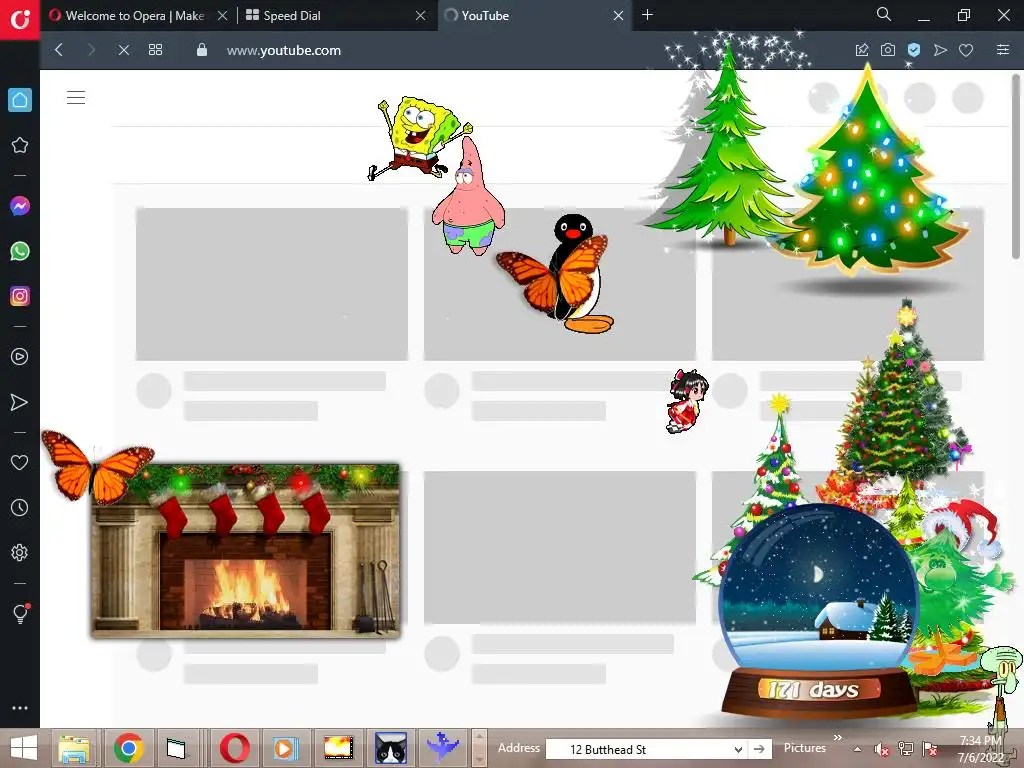Viewport: 1024px width, 768px height.
Task: Open sidebar setup three-dots menu
Action: point(20,708)
